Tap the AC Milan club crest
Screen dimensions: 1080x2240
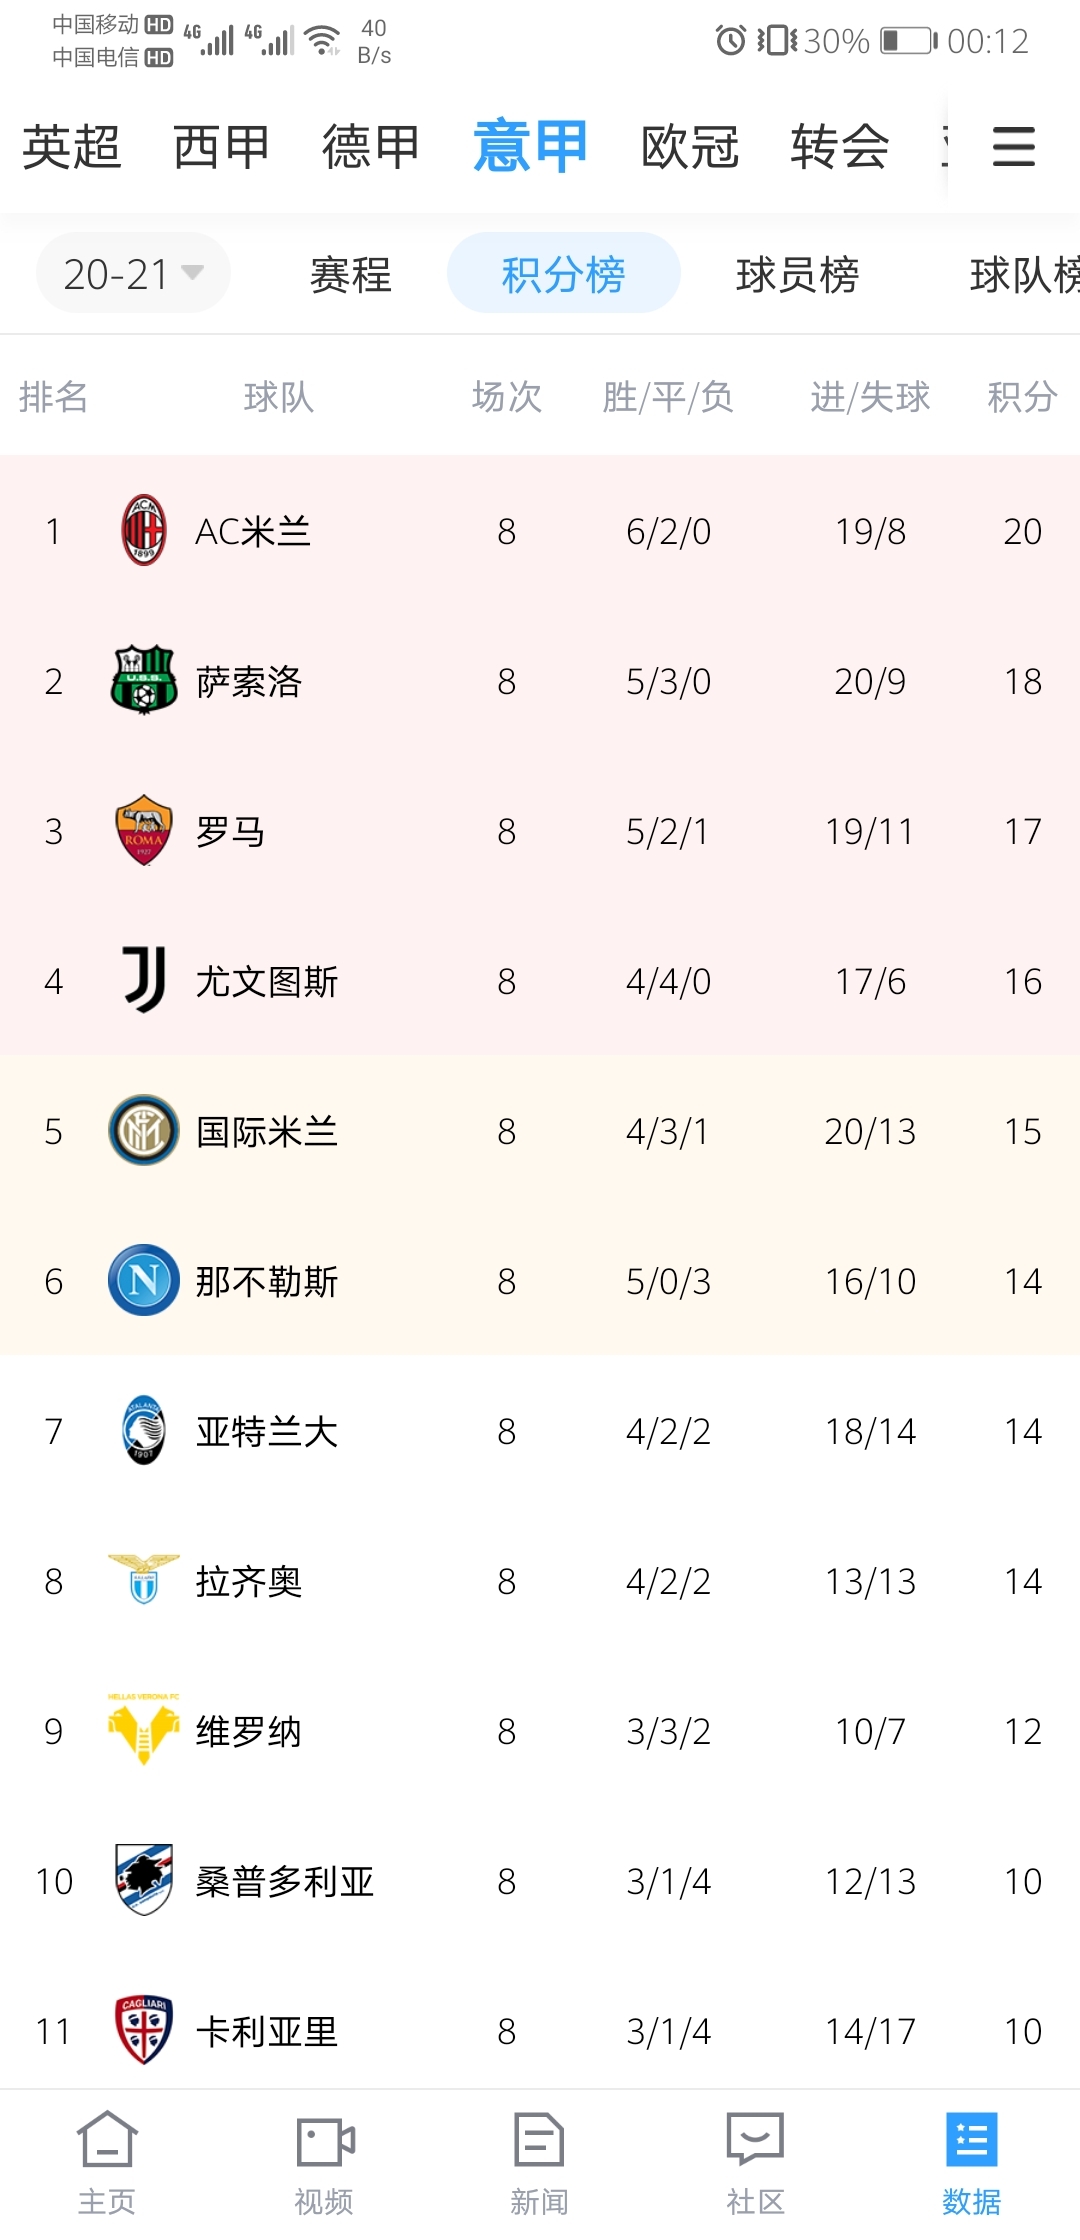tap(144, 530)
